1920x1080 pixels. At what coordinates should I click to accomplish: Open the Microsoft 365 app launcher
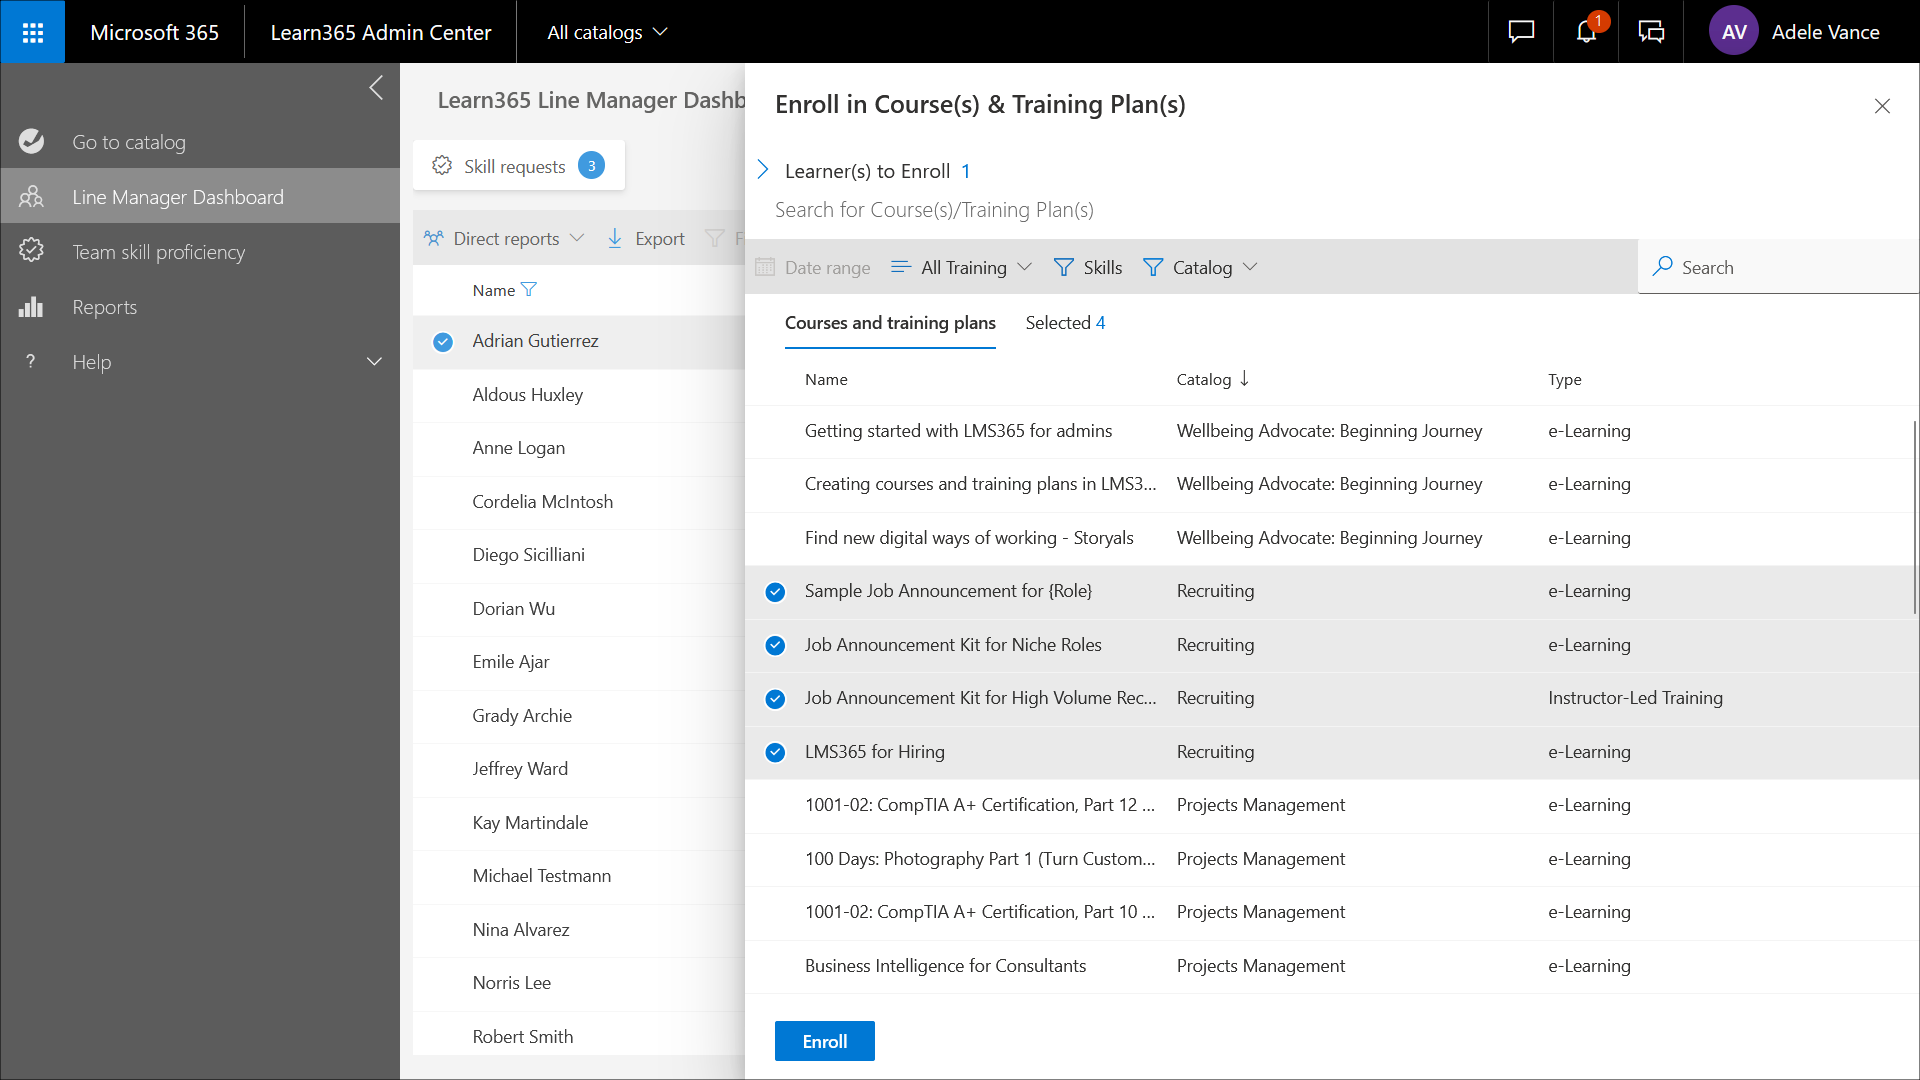click(33, 32)
